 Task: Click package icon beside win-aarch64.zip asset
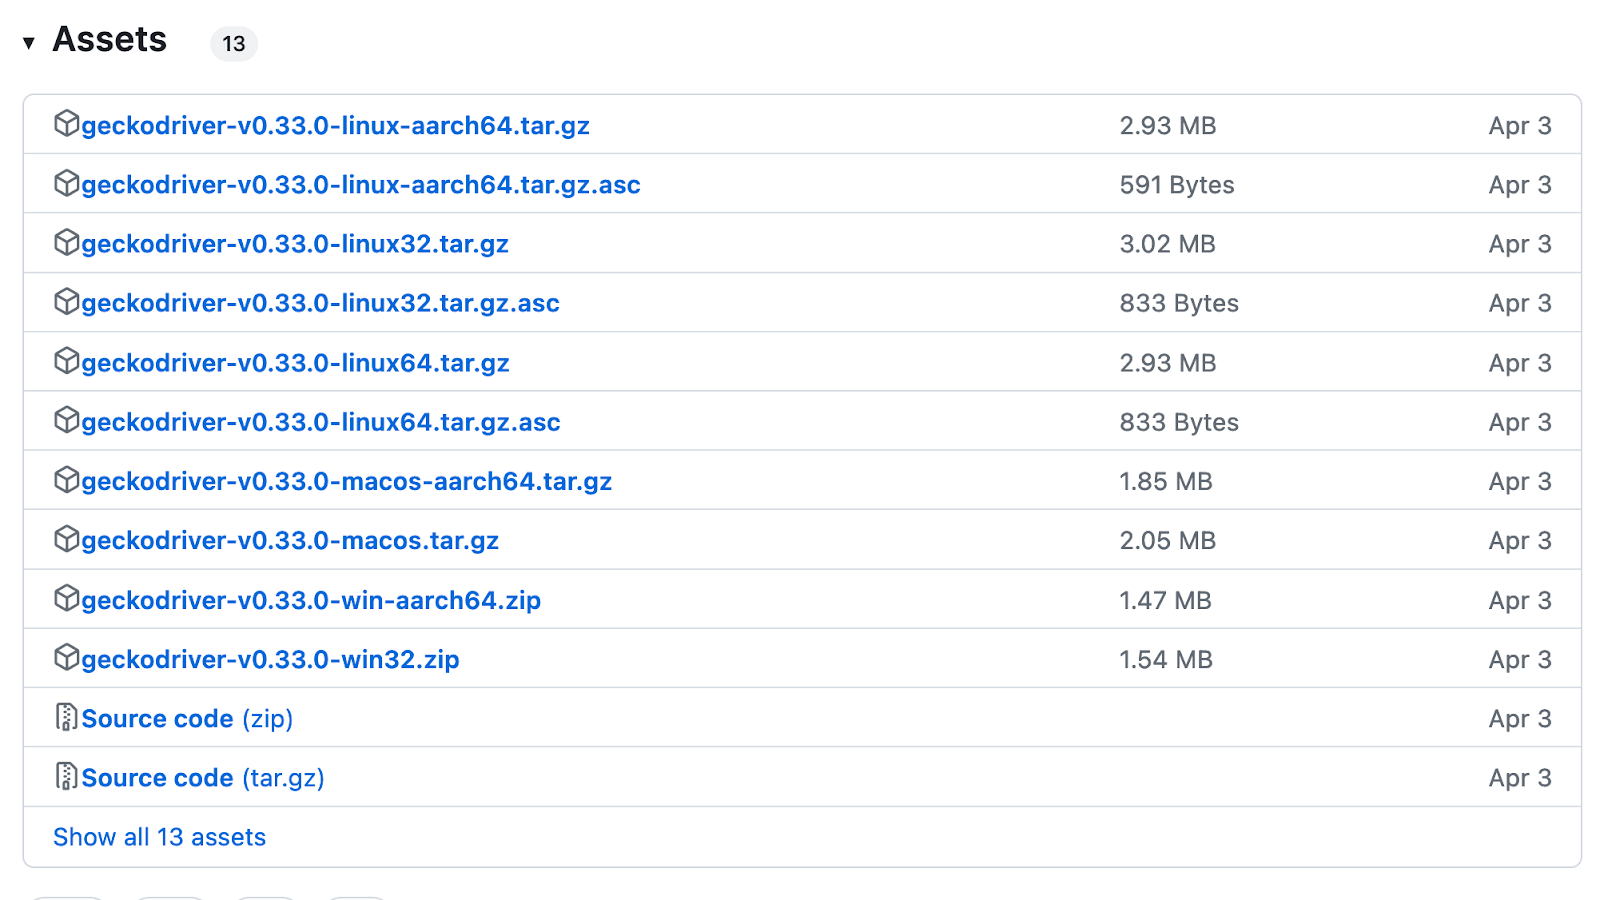[66, 599]
